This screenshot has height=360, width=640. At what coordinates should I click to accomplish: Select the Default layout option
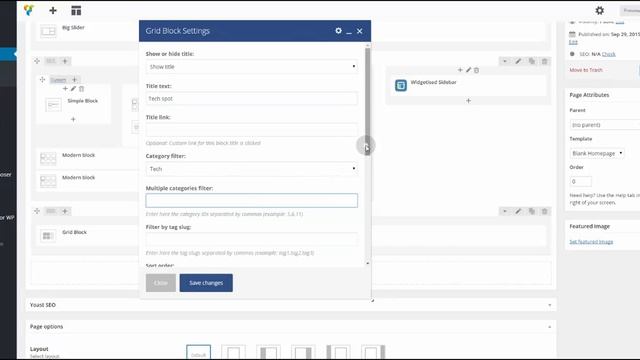[199, 352]
